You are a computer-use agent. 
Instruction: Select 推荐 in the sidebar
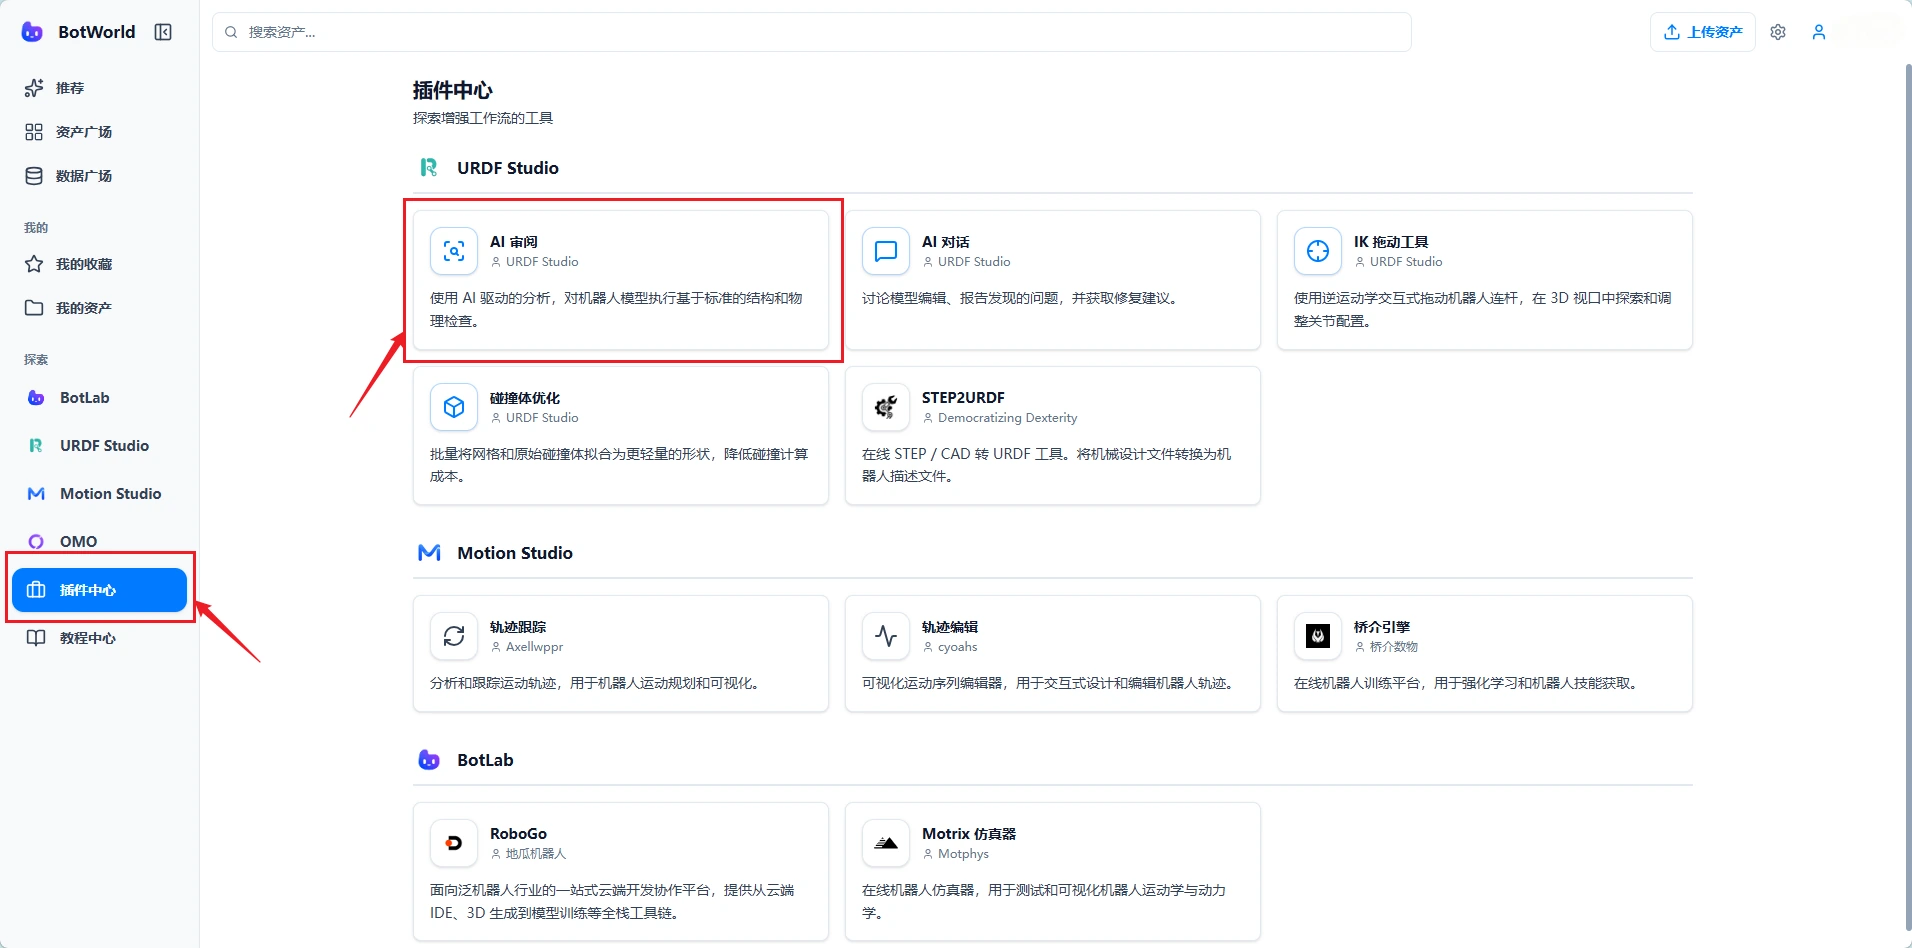tap(100, 88)
